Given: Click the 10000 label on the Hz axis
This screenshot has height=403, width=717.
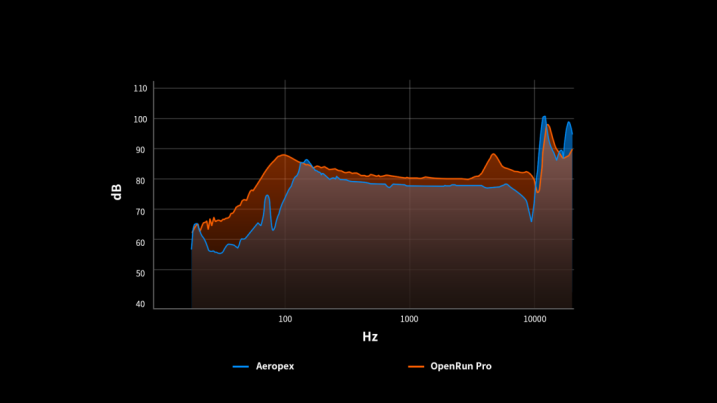Looking at the screenshot, I should point(535,319).
